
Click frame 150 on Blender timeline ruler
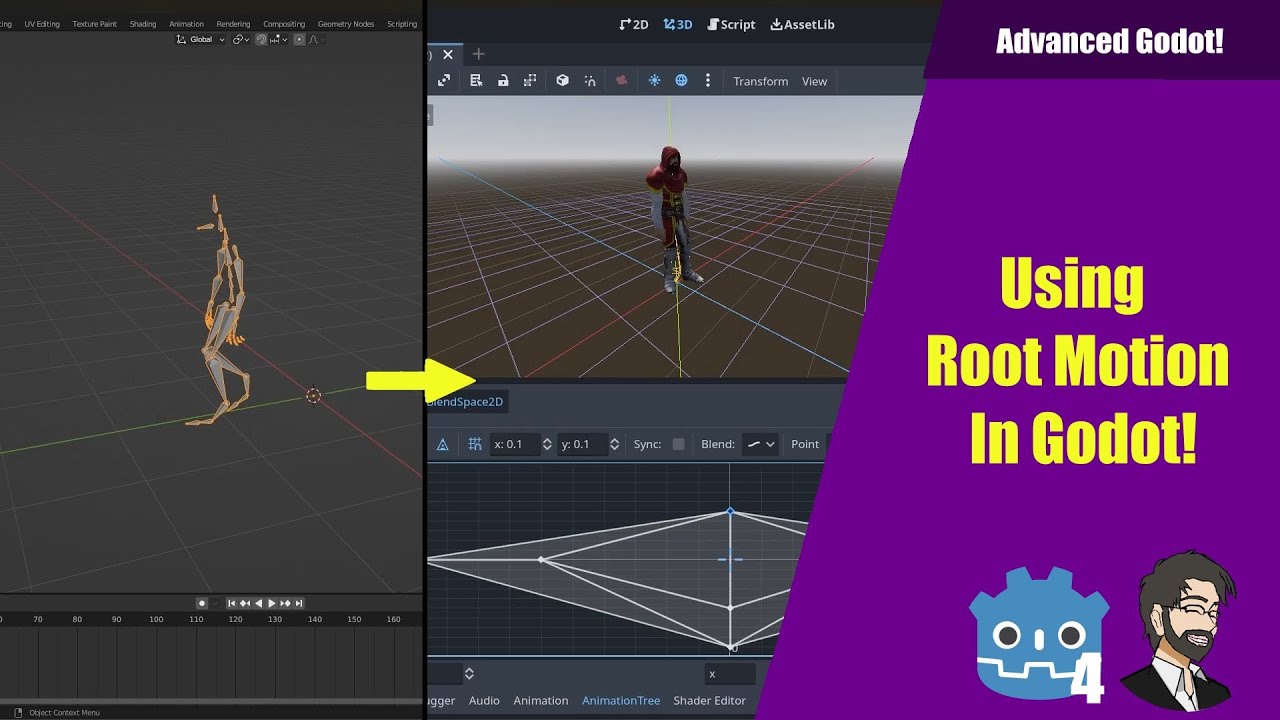click(x=354, y=619)
